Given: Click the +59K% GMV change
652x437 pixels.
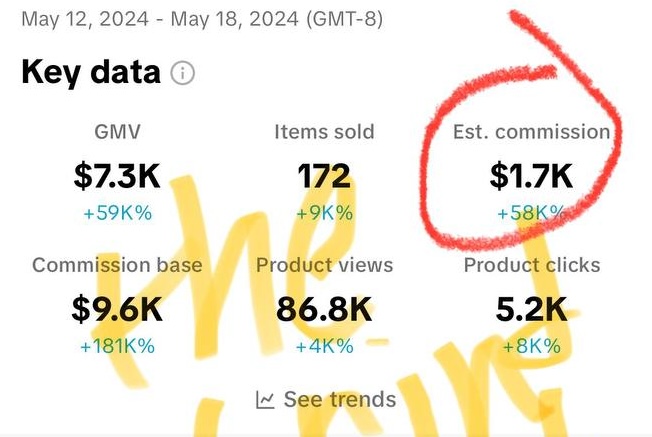Looking at the screenshot, I should coord(117,213).
